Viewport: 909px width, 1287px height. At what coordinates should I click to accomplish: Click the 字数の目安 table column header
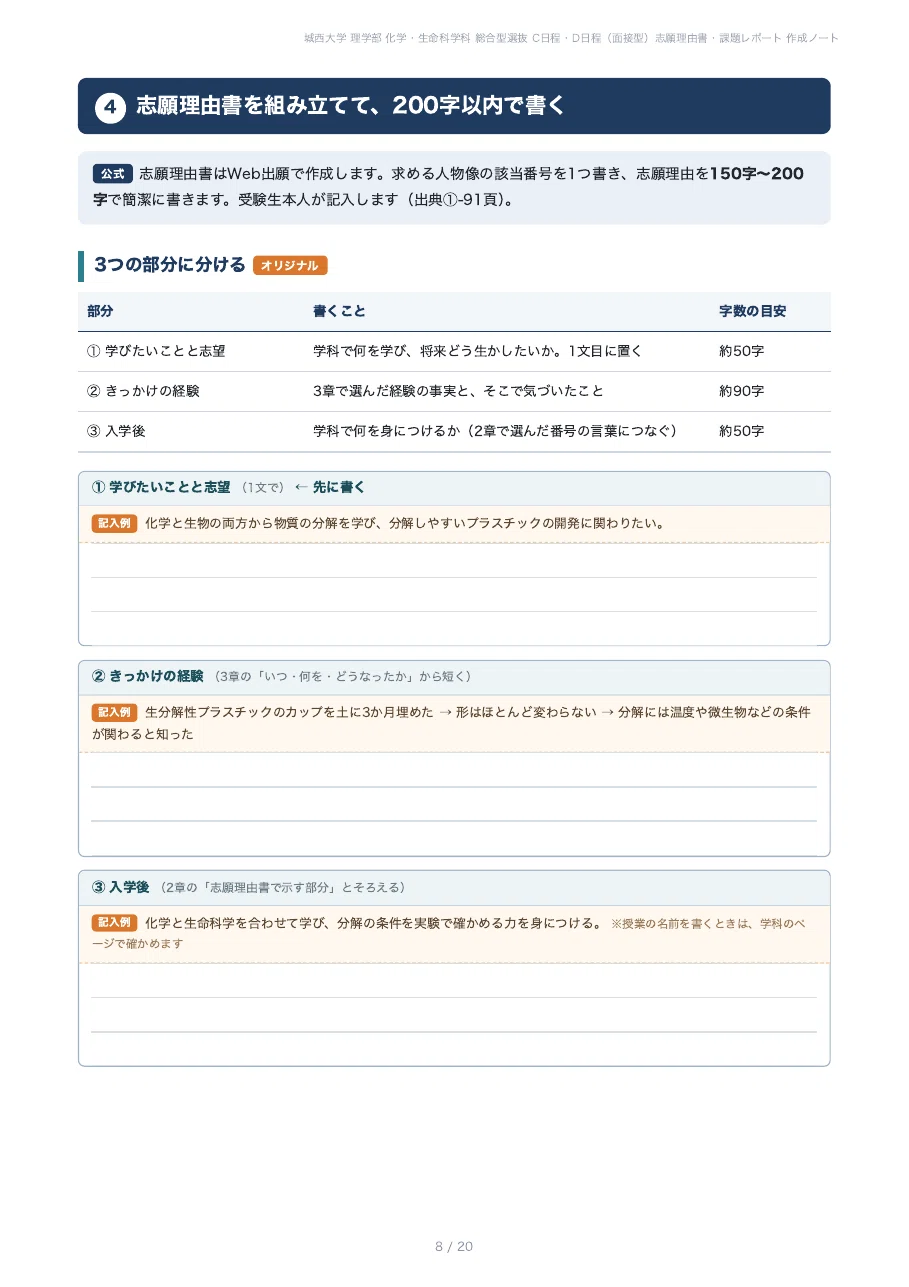tap(752, 311)
